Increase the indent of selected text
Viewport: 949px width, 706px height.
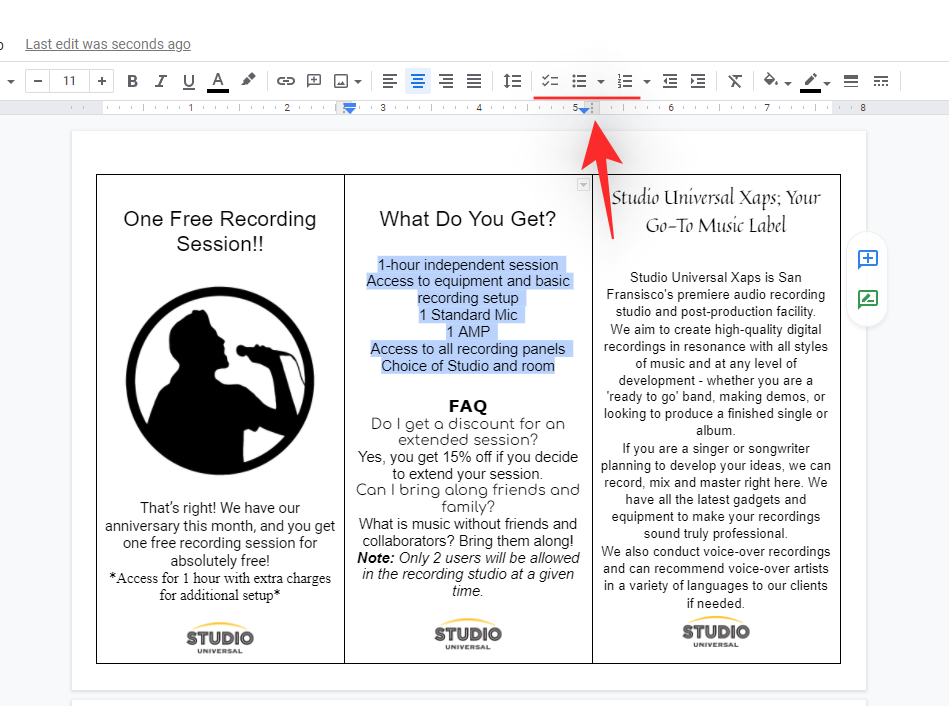click(x=698, y=81)
